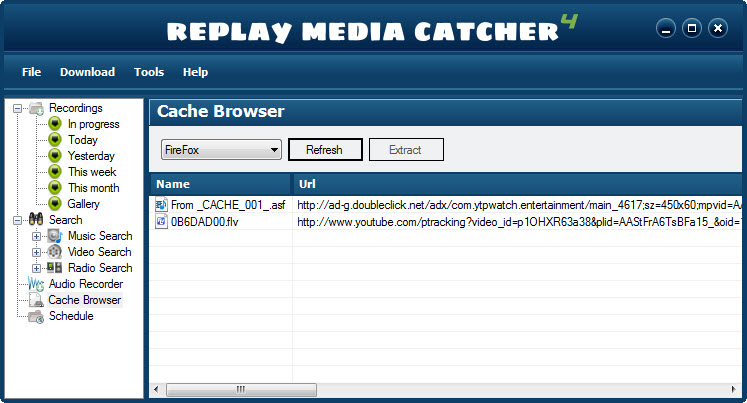747x403 pixels.
Task: Click the Audio Recorder waveform icon
Action: pos(36,284)
